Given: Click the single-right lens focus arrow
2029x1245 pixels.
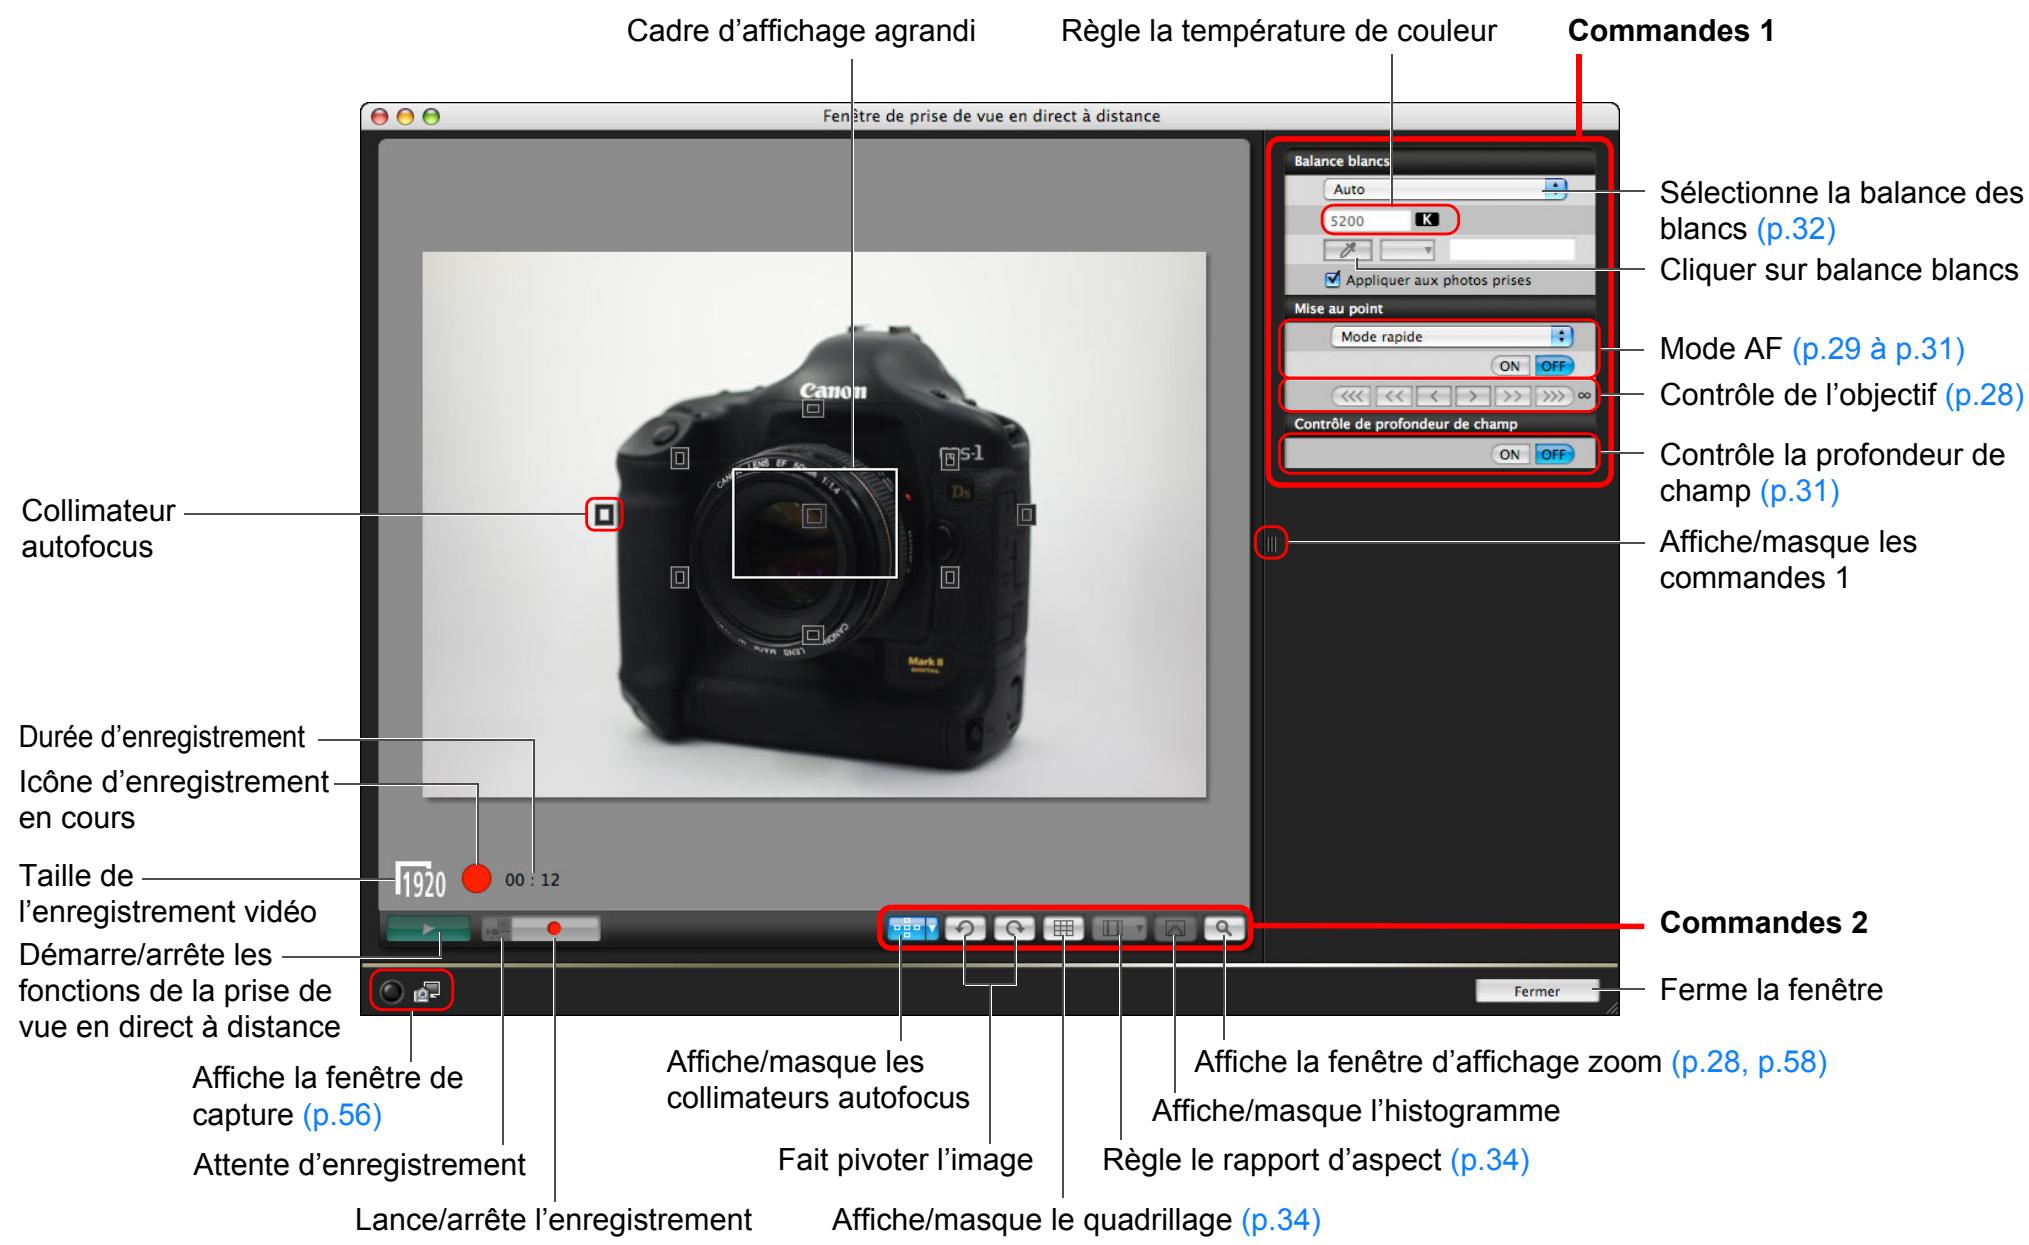Looking at the screenshot, I should point(1473,396).
